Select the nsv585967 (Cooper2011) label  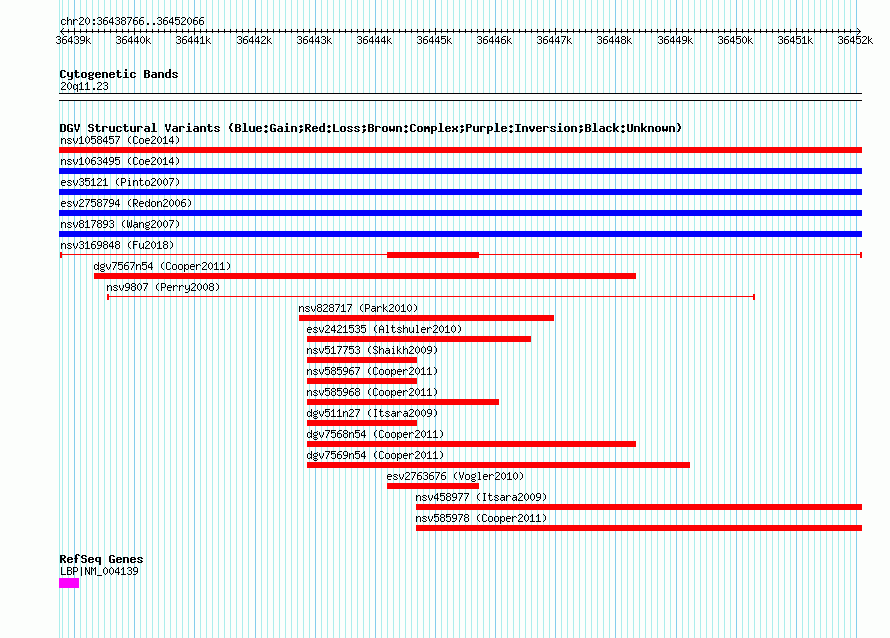(372, 371)
